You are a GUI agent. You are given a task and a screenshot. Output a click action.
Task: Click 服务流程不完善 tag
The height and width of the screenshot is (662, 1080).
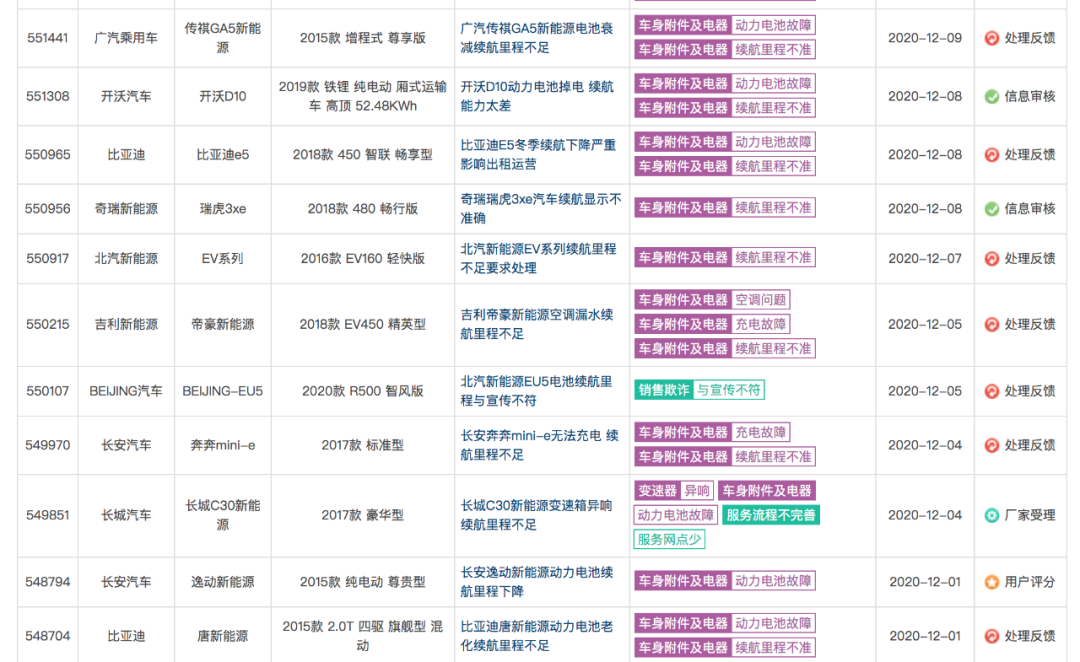(x=771, y=515)
